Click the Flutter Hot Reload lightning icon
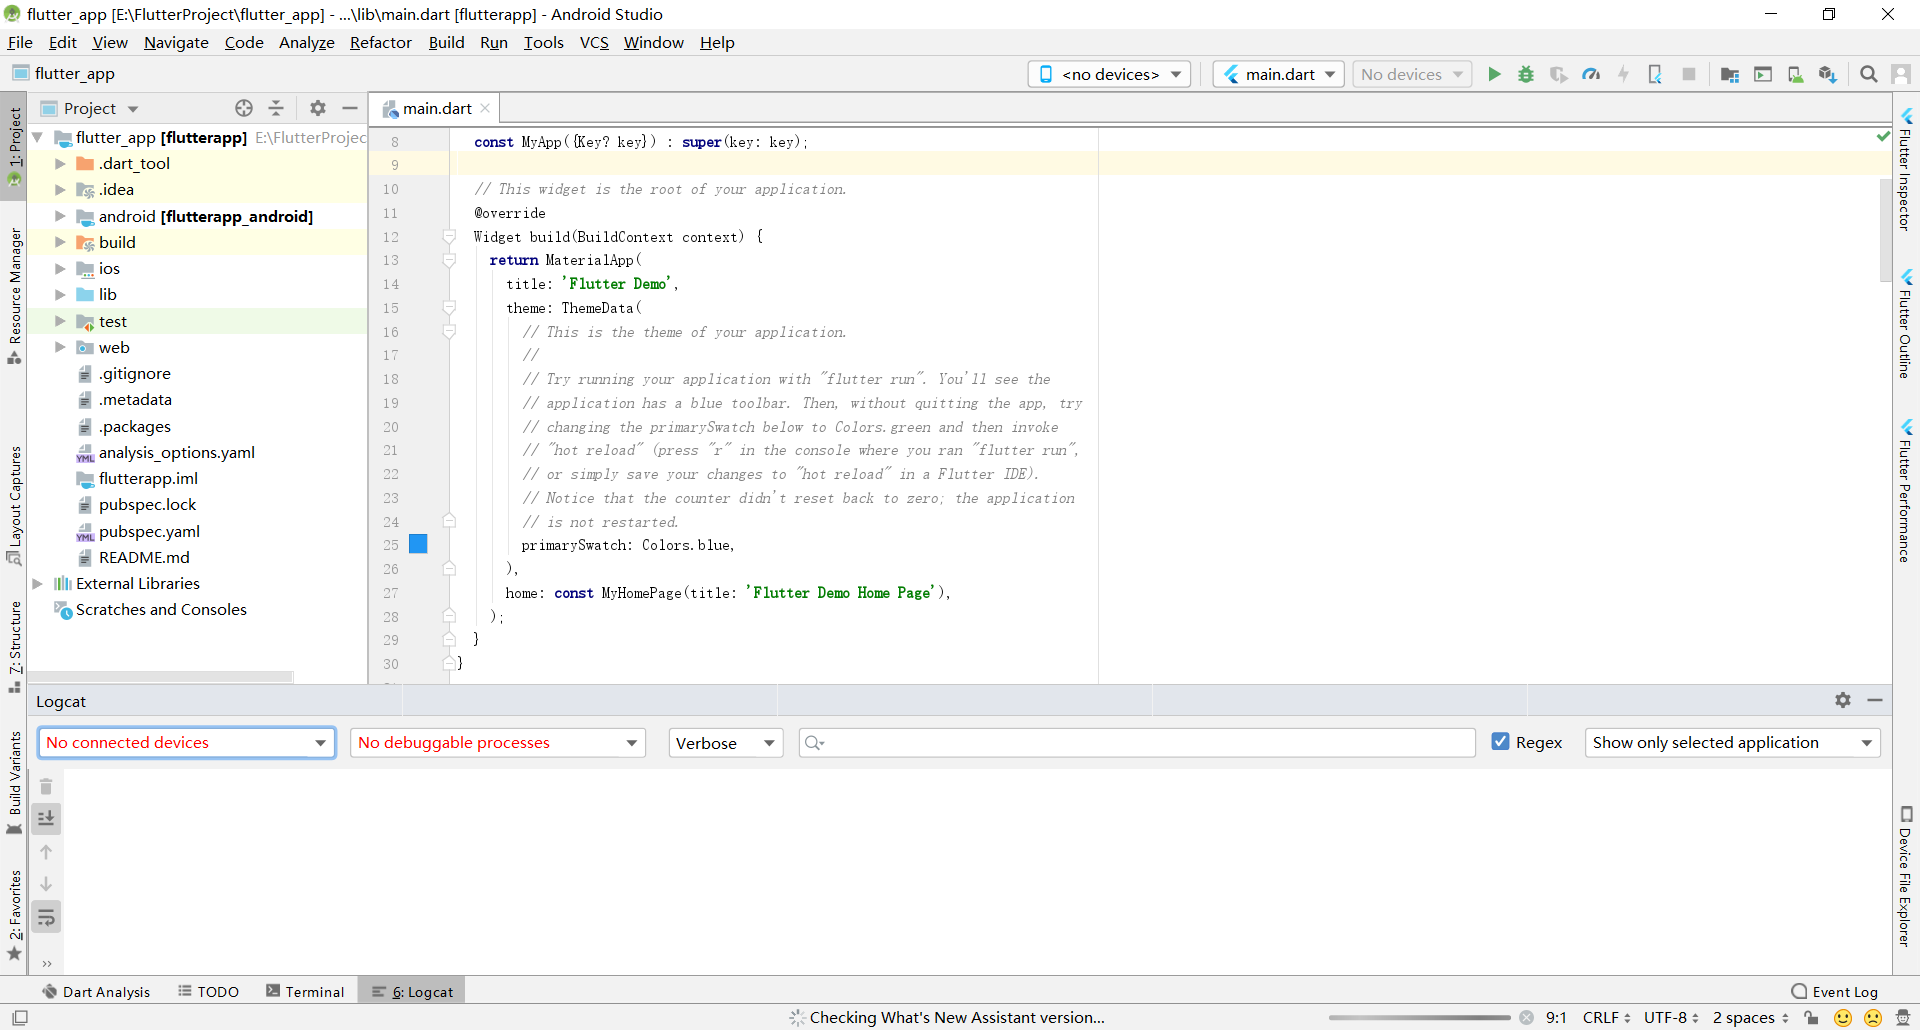1920x1030 pixels. click(x=1623, y=74)
